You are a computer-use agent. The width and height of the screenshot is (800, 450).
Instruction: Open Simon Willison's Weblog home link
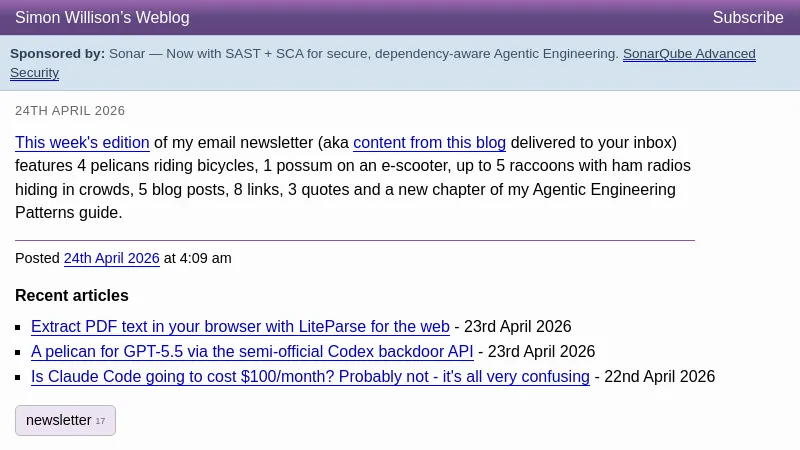(x=102, y=18)
